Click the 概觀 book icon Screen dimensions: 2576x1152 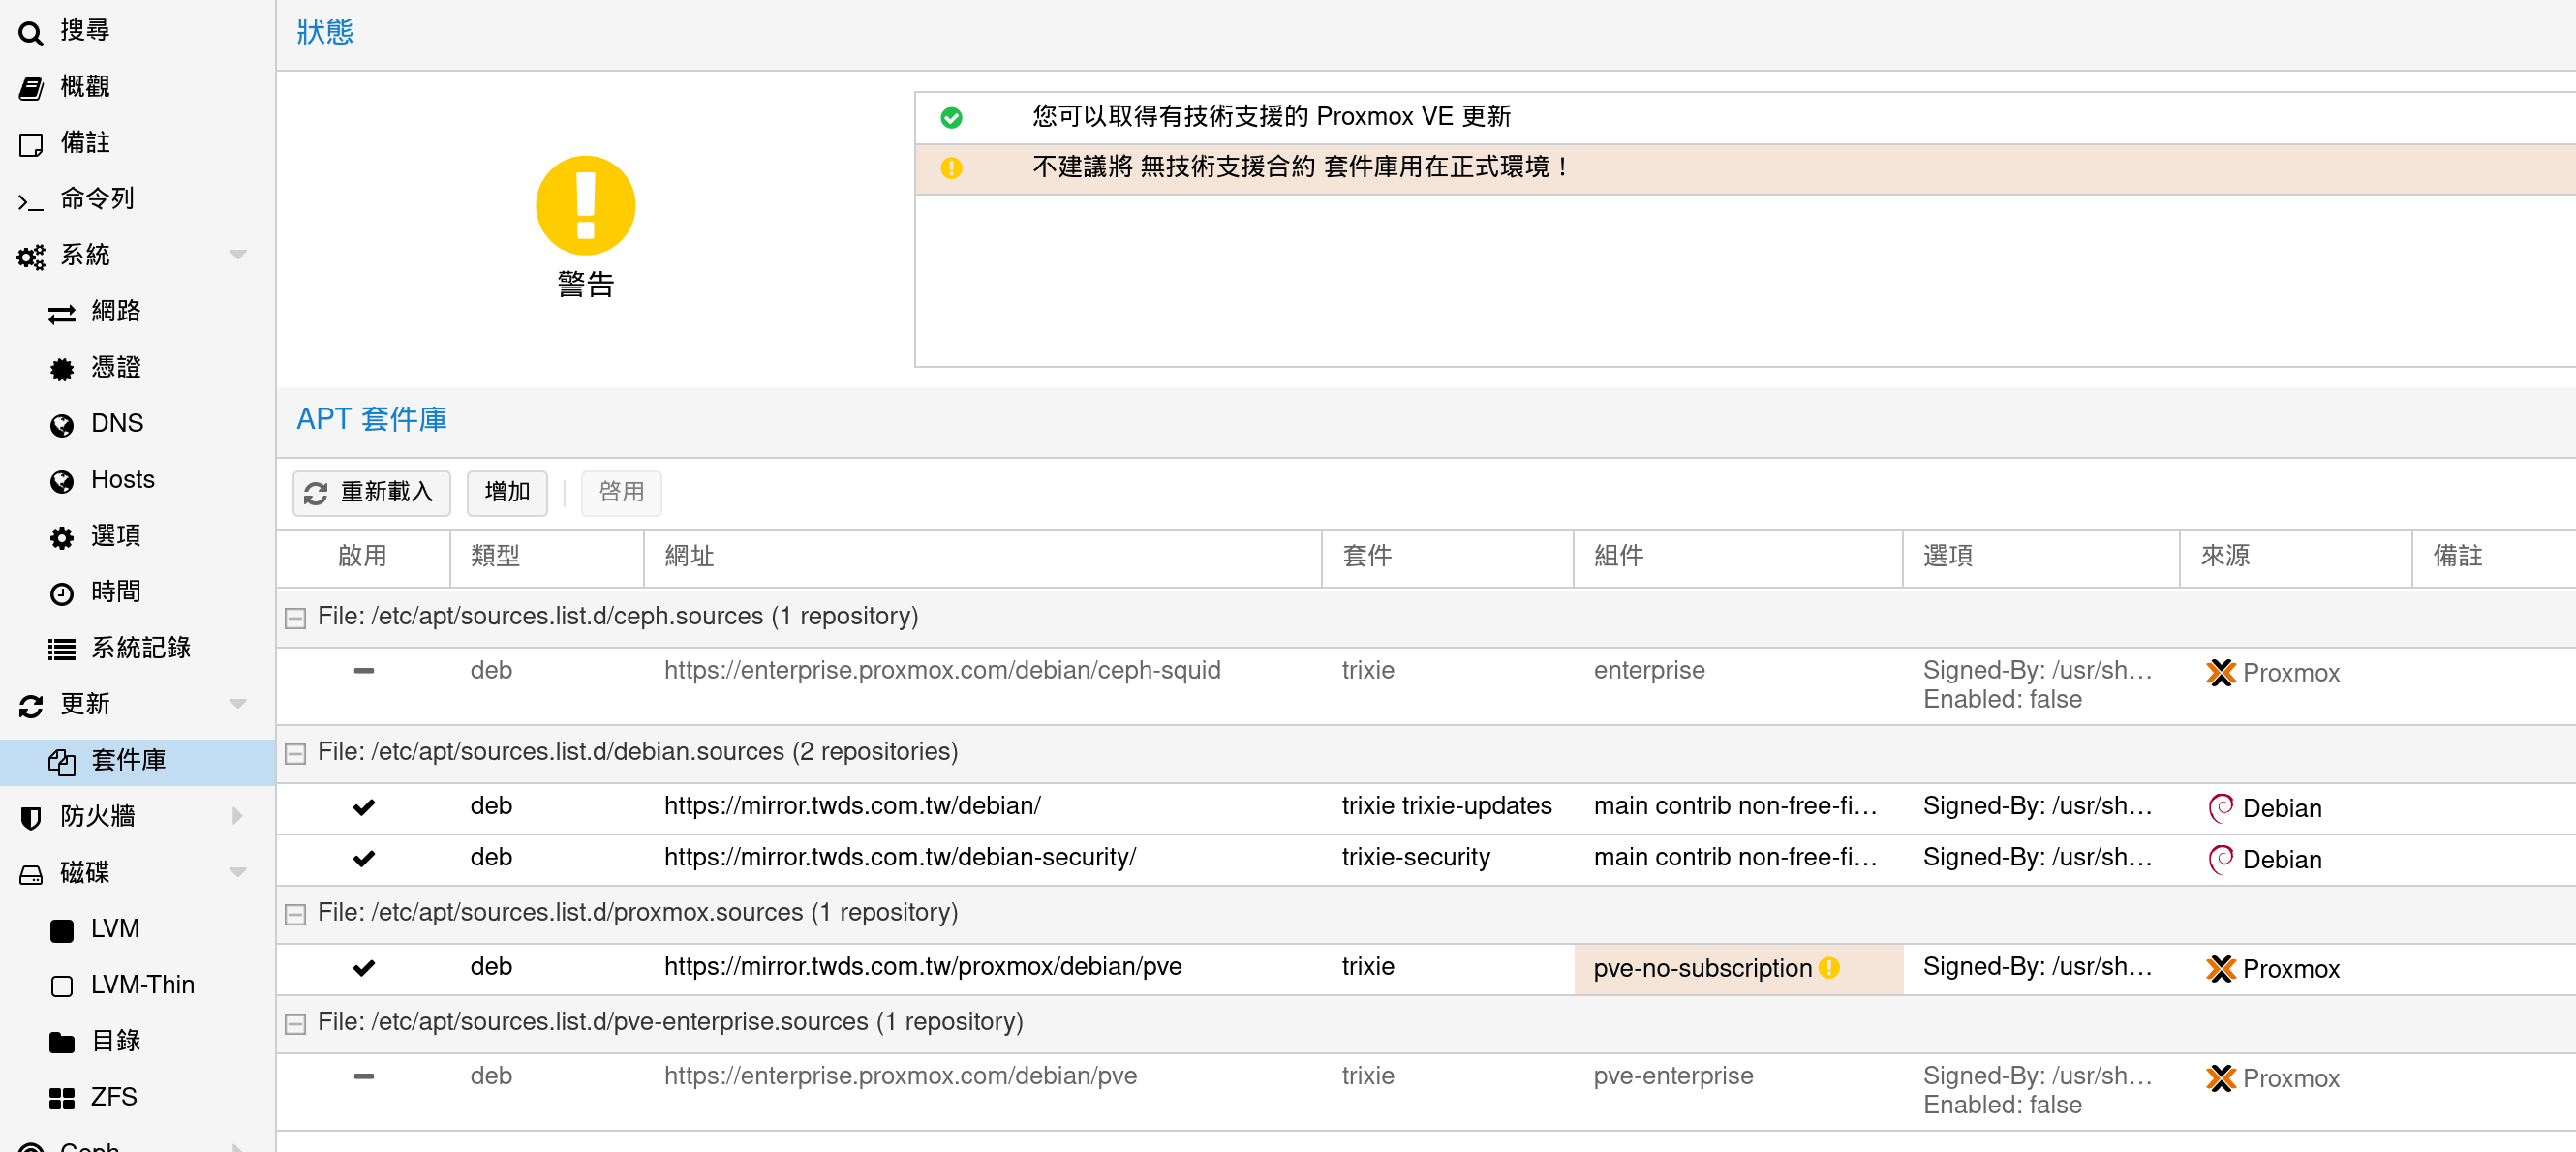[x=31, y=88]
